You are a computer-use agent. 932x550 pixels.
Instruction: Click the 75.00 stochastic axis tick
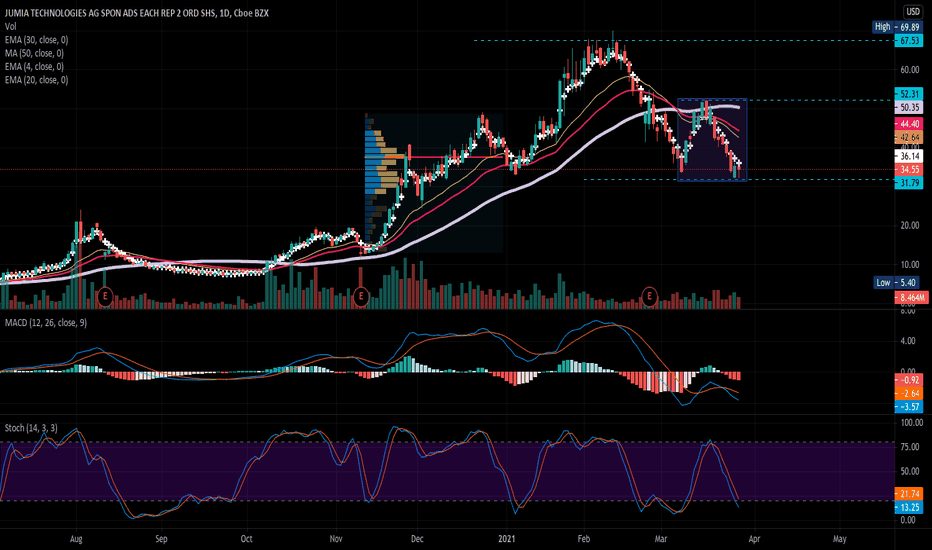click(x=912, y=447)
